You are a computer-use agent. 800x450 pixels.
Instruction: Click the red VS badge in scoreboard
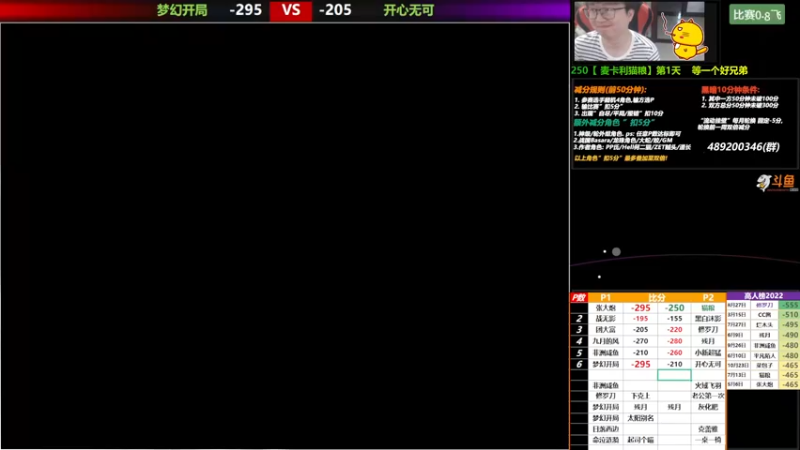pyautogui.click(x=291, y=11)
